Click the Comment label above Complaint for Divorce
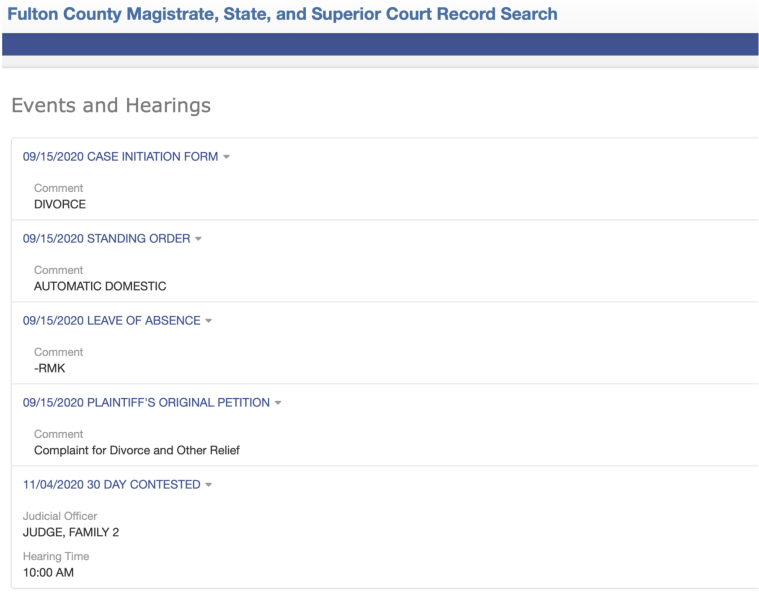Viewport: 759px width, 614px height. coord(58,434)
